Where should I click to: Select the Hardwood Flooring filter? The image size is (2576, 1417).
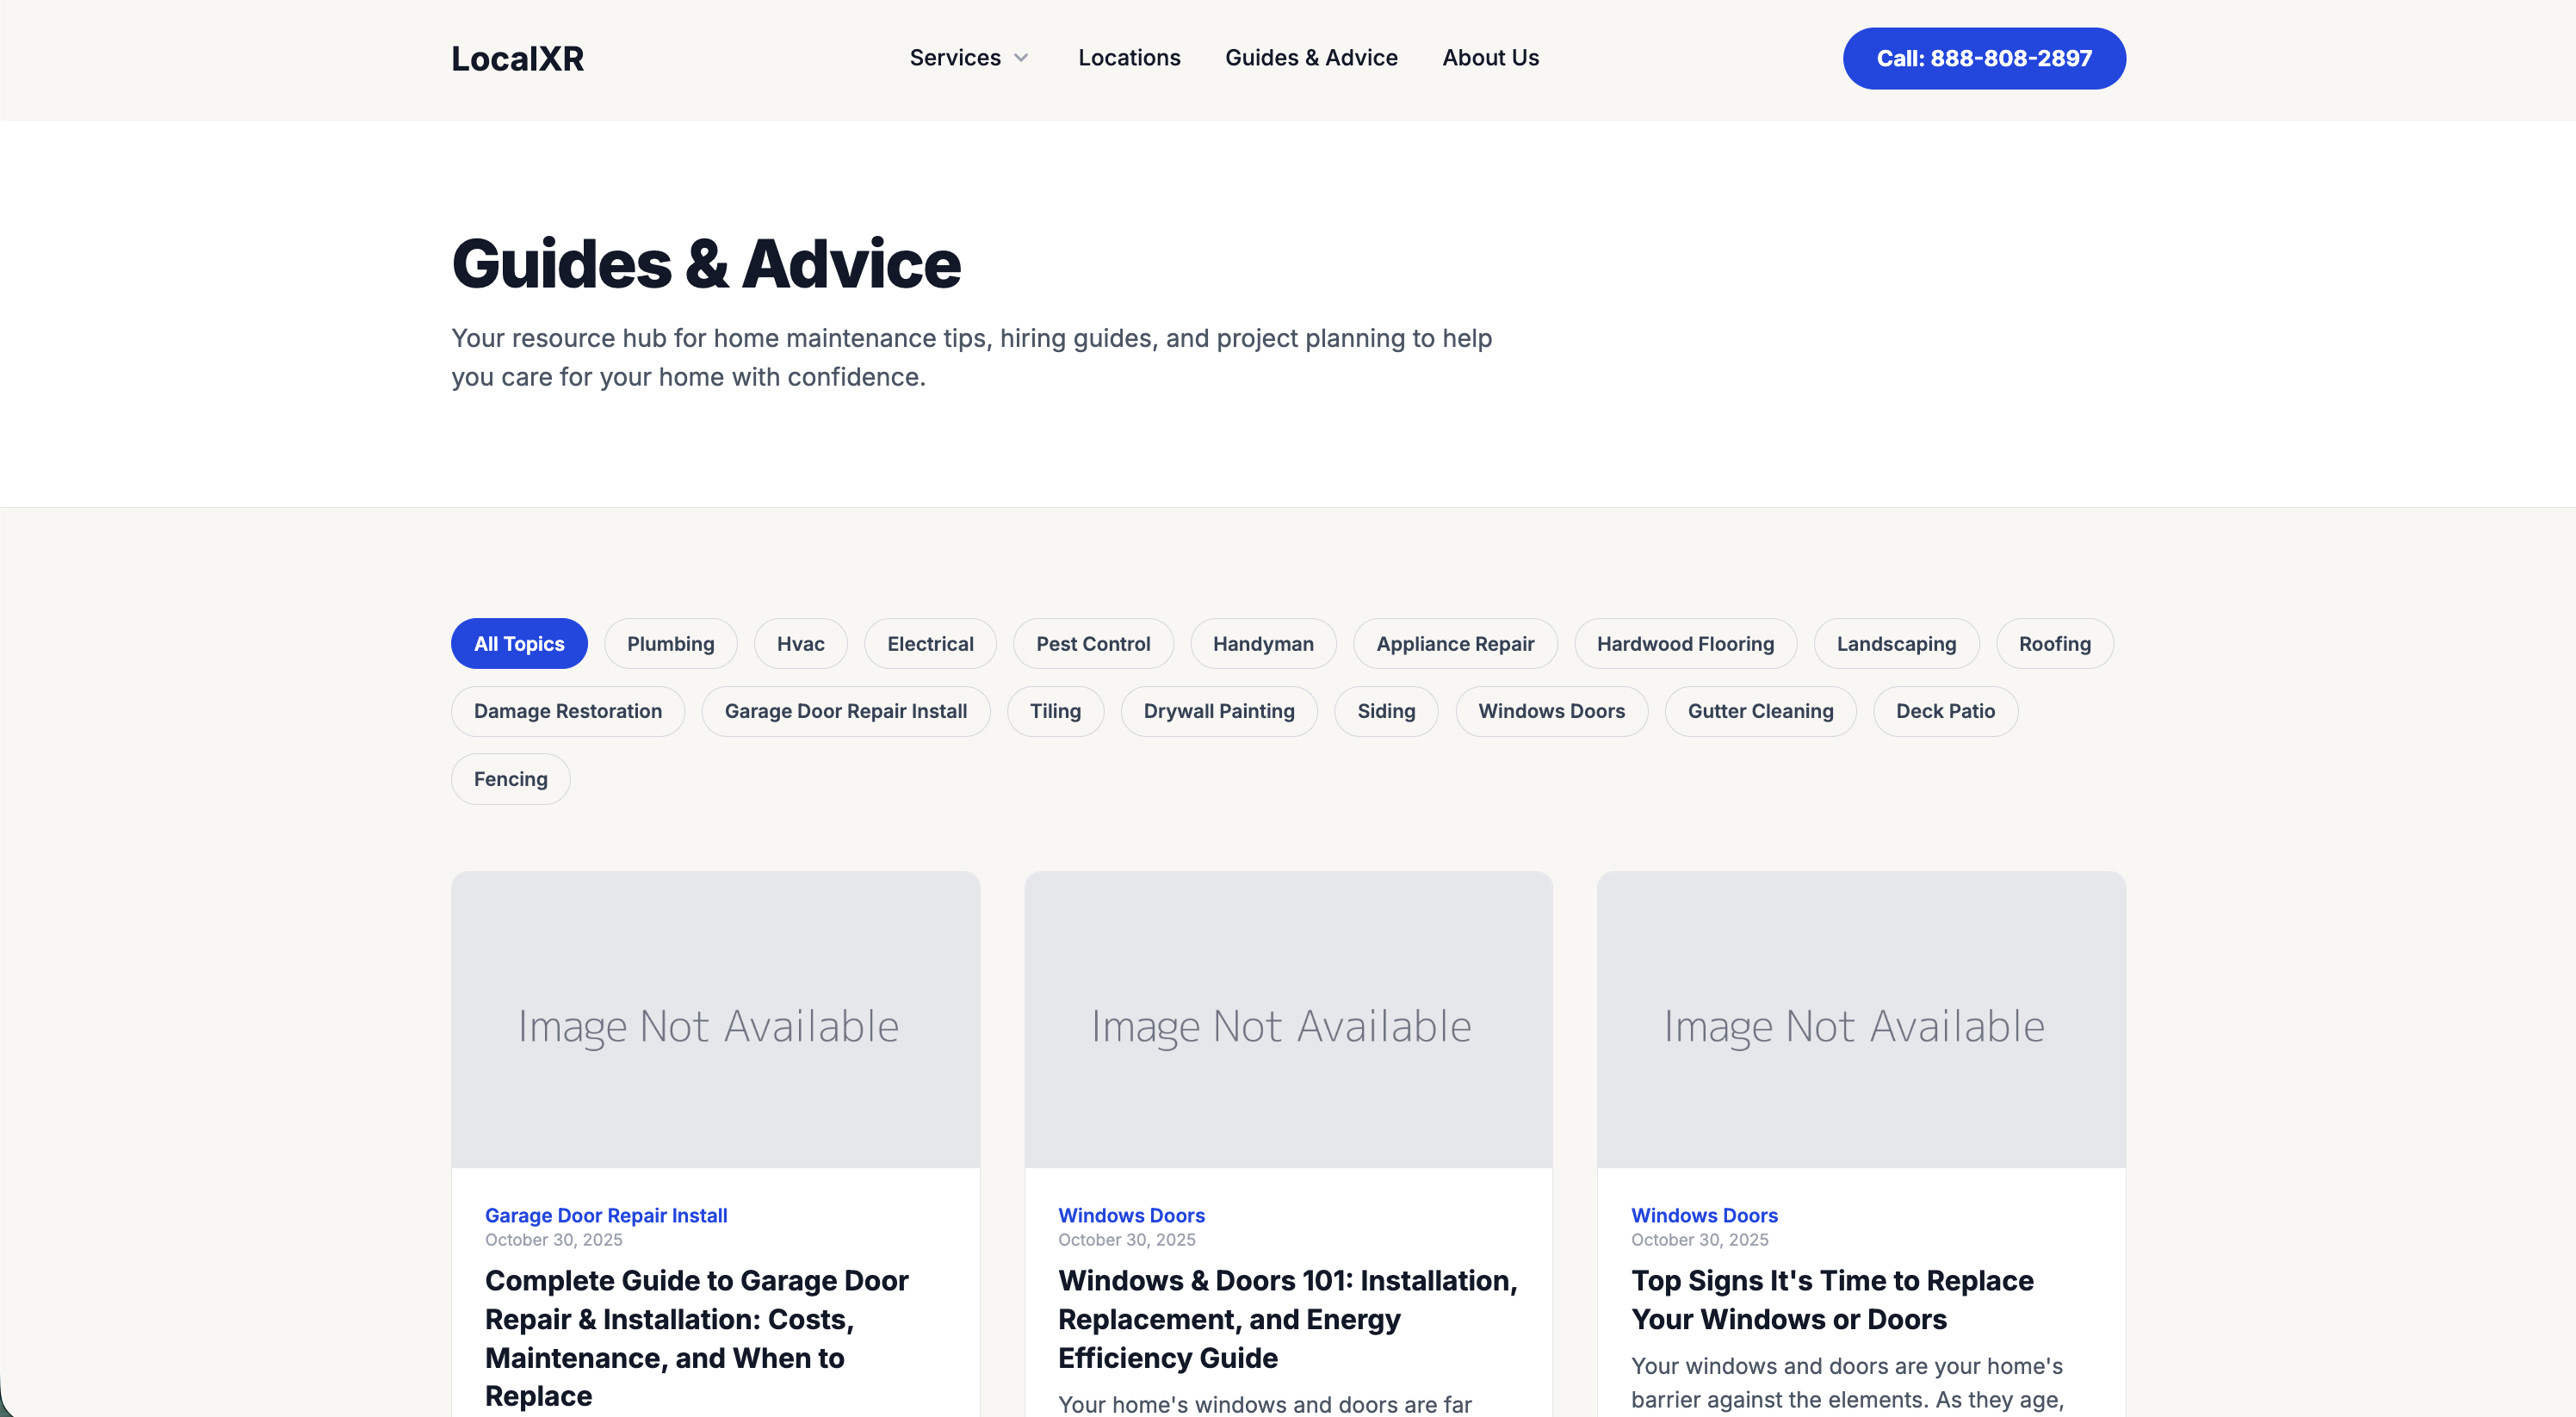1685,643
